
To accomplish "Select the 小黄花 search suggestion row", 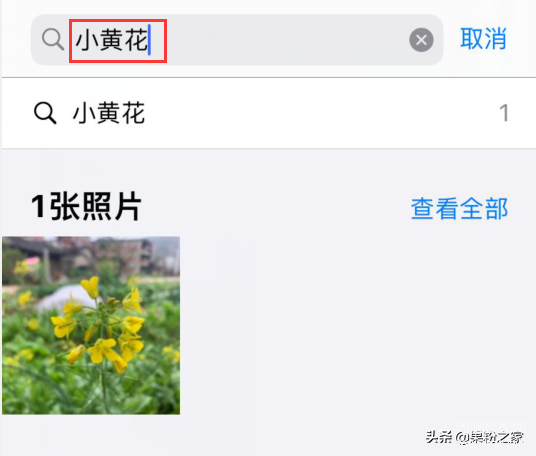I will 269,113.
